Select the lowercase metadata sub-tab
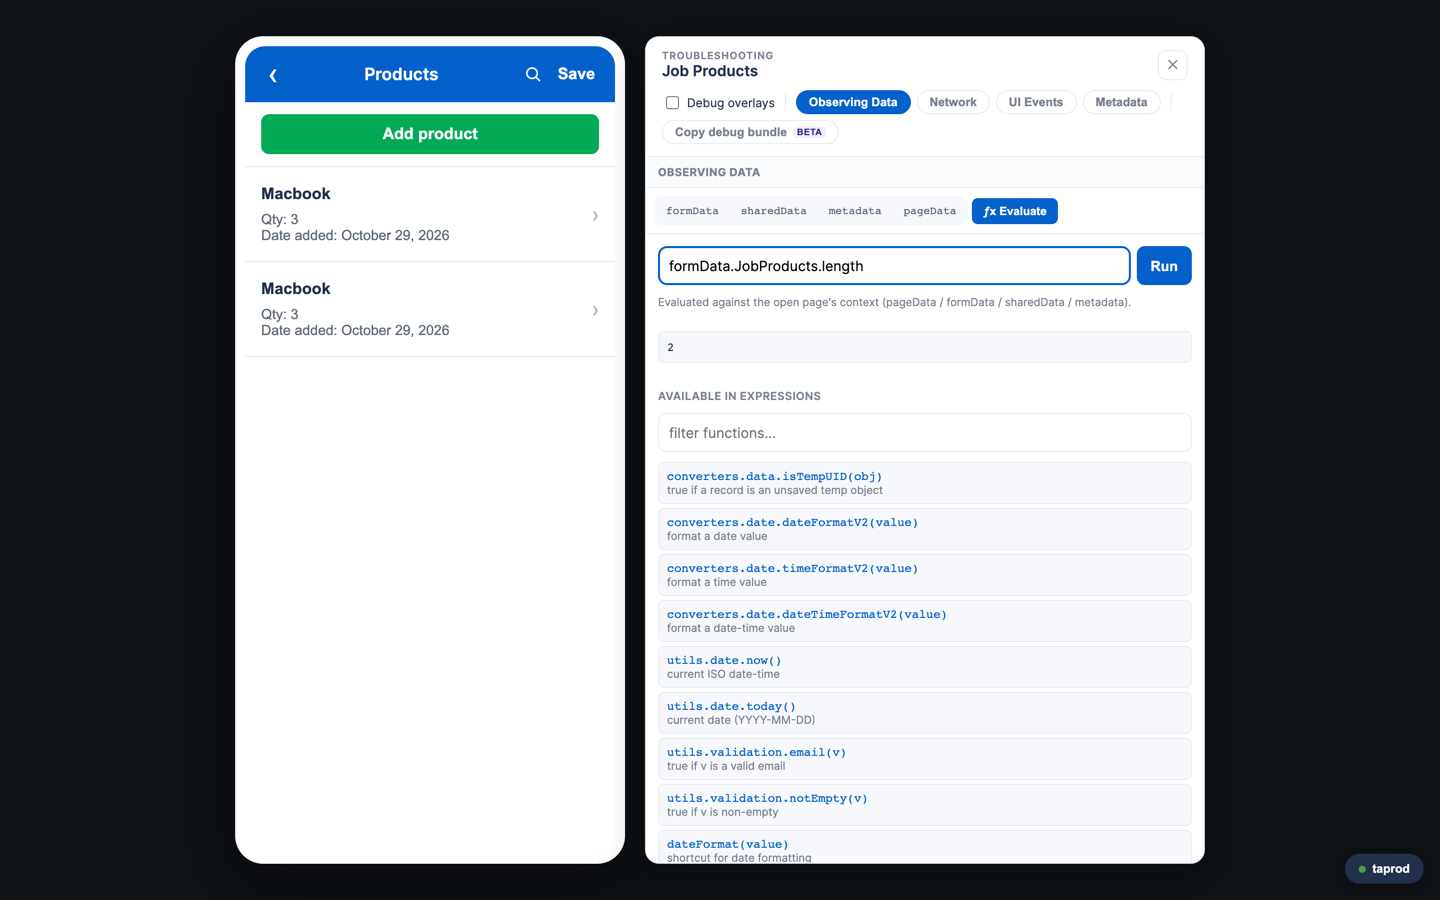This screenshot has width=1440, height=900. coord(855,211)
